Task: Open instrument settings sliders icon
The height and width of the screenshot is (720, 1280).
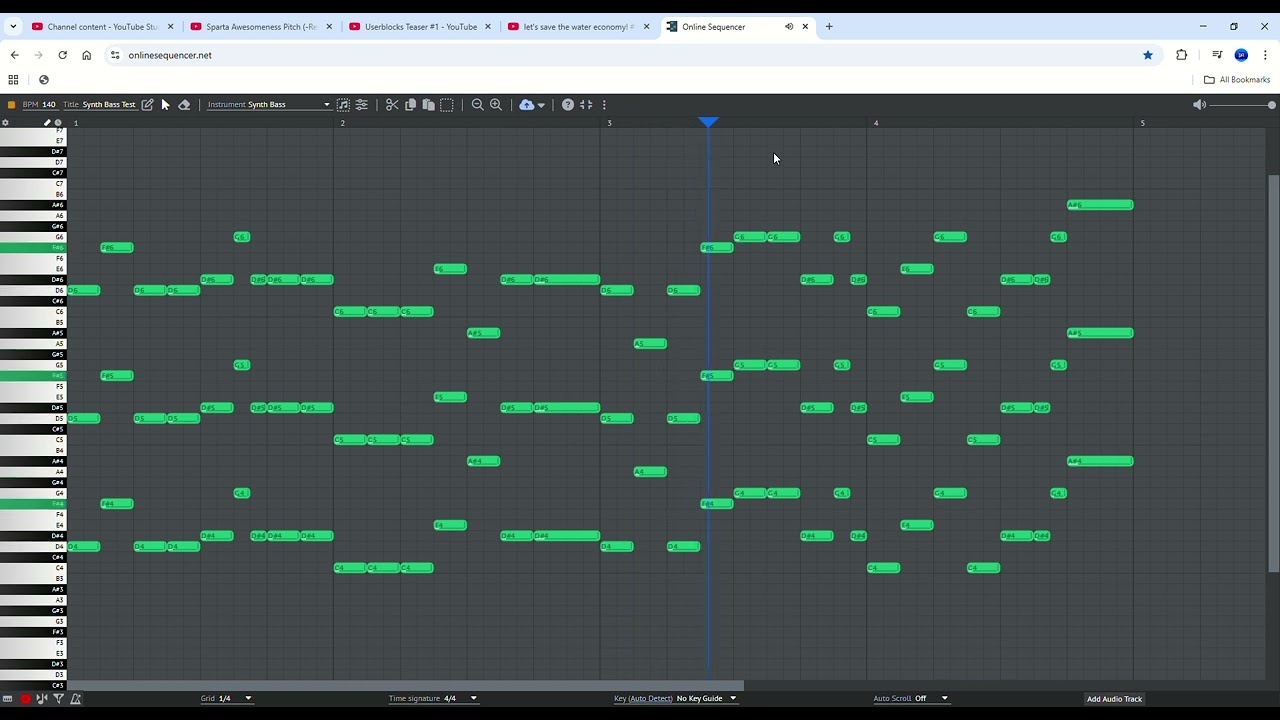Action: pyautogui.click(x=362, y=104)
